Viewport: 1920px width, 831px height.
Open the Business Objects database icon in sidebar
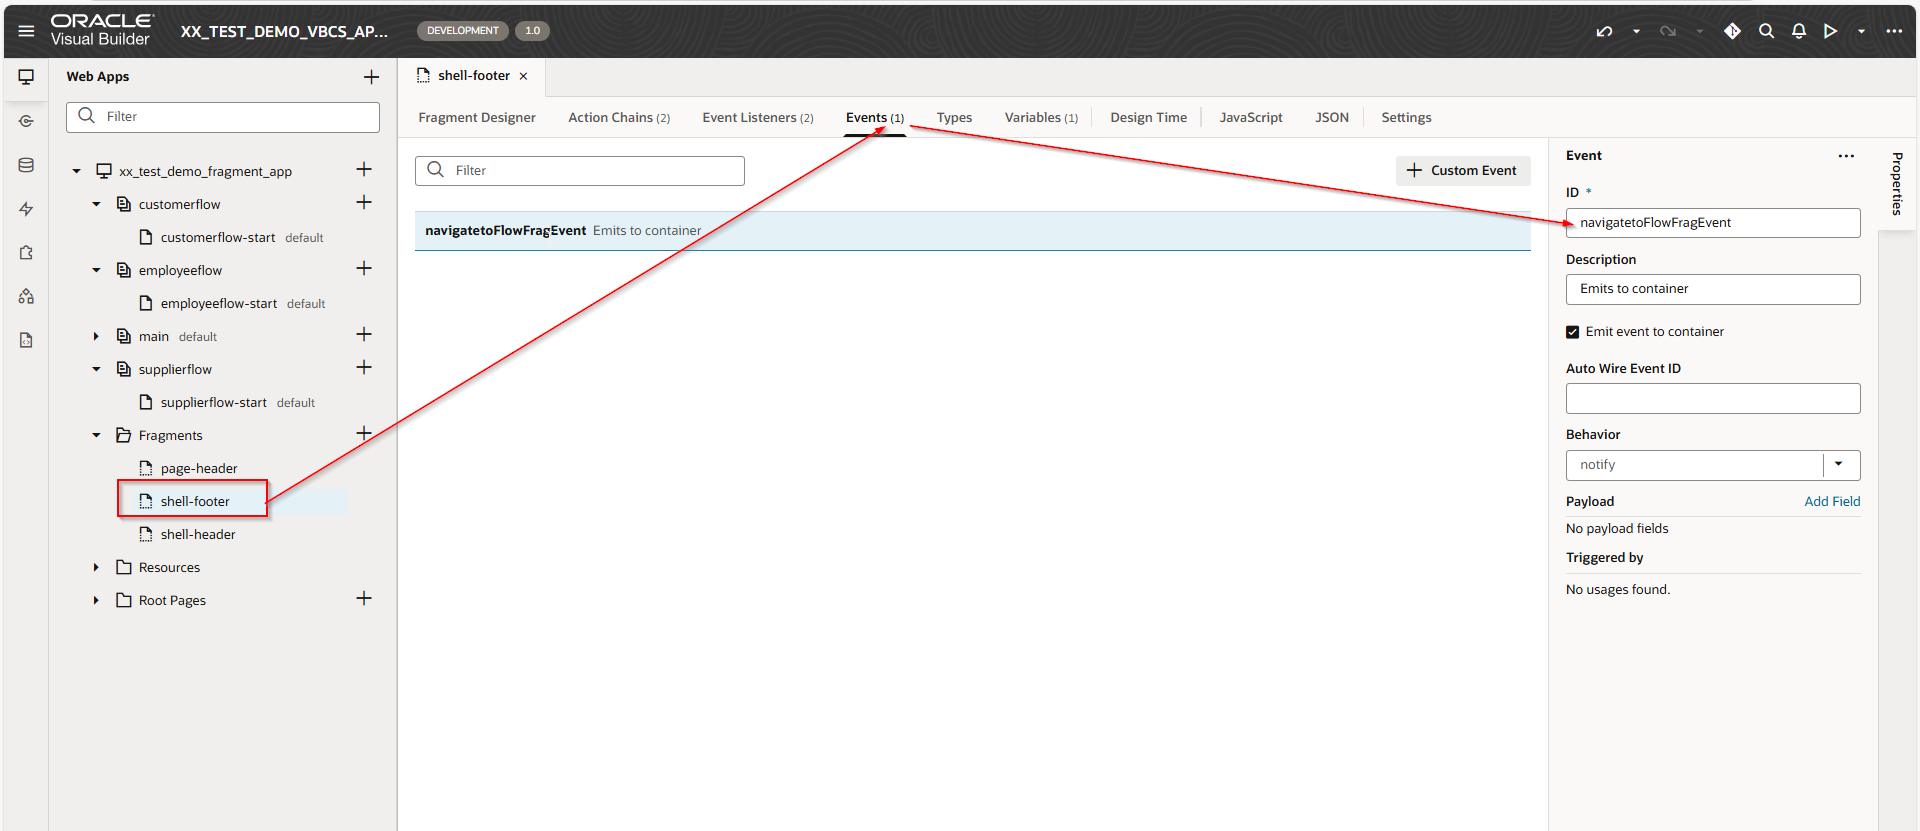[26, 165]
